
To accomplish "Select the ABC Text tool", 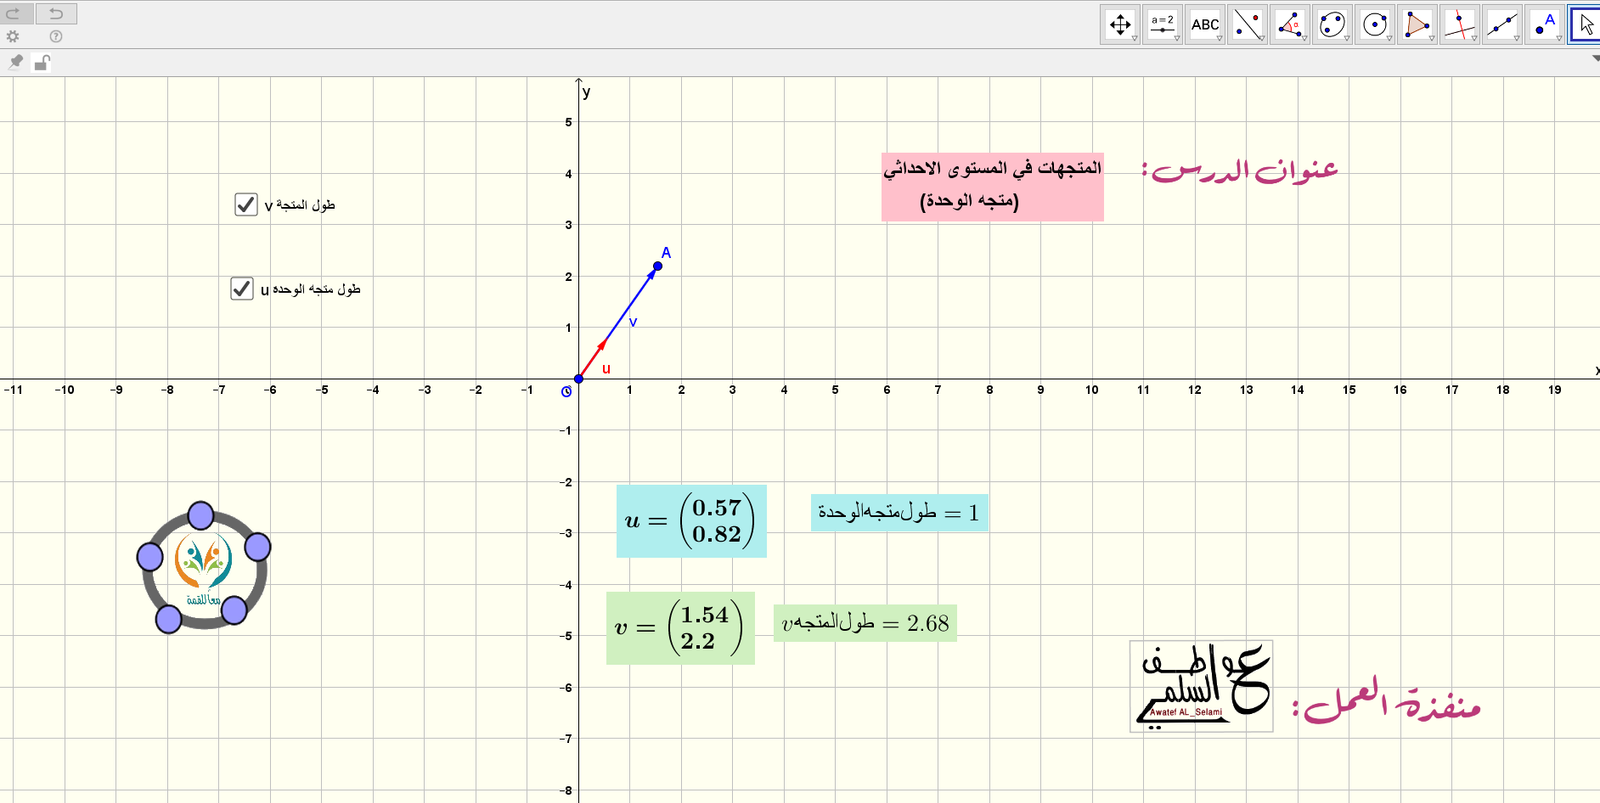I will click(1205, 24).
